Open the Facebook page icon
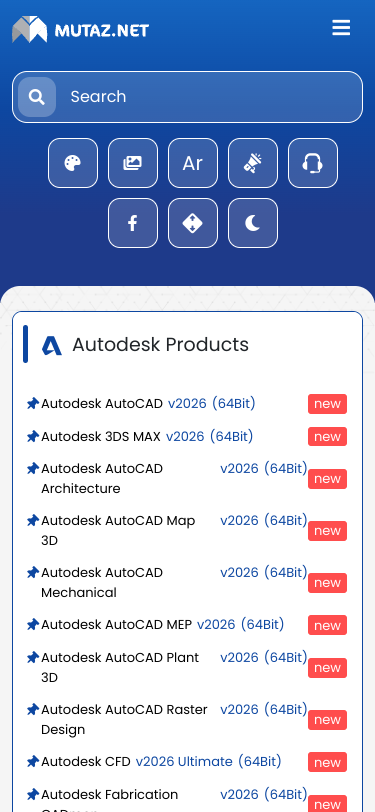 tap(133, 223)
